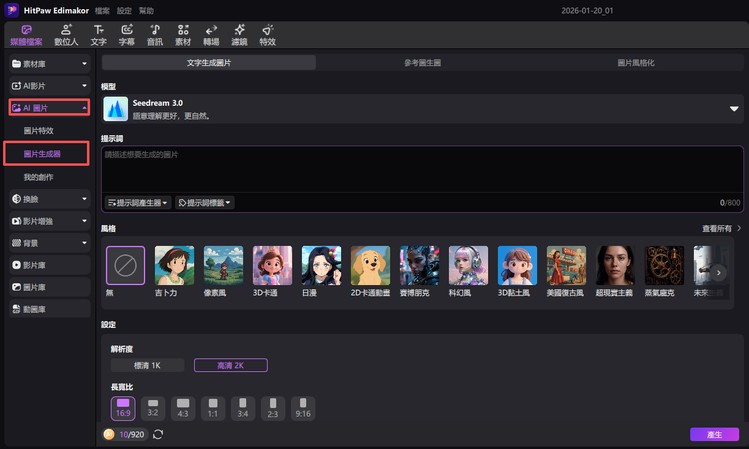Select the 文字 text tool
Viewport: 749px width, 449px height.
point(98,35)
